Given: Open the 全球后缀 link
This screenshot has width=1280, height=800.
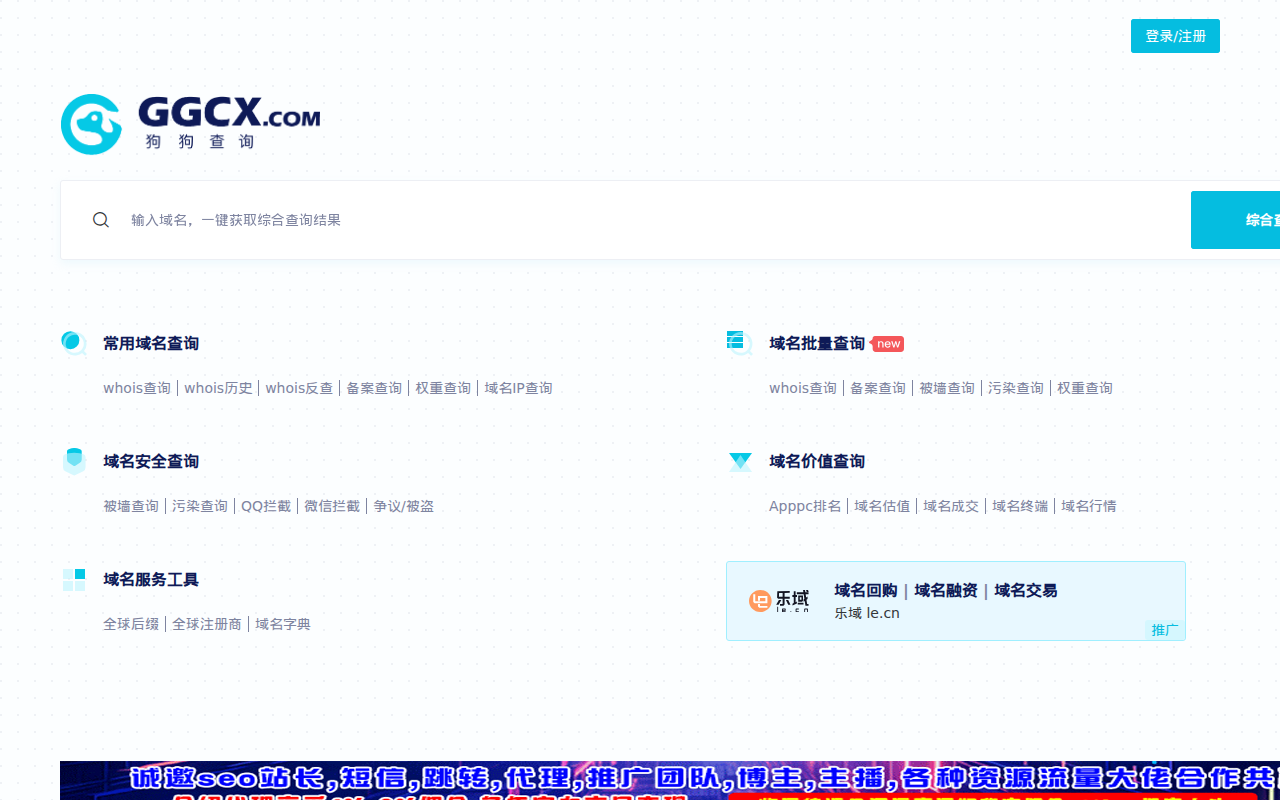Looking at the screenshot, I should point(131,624).
